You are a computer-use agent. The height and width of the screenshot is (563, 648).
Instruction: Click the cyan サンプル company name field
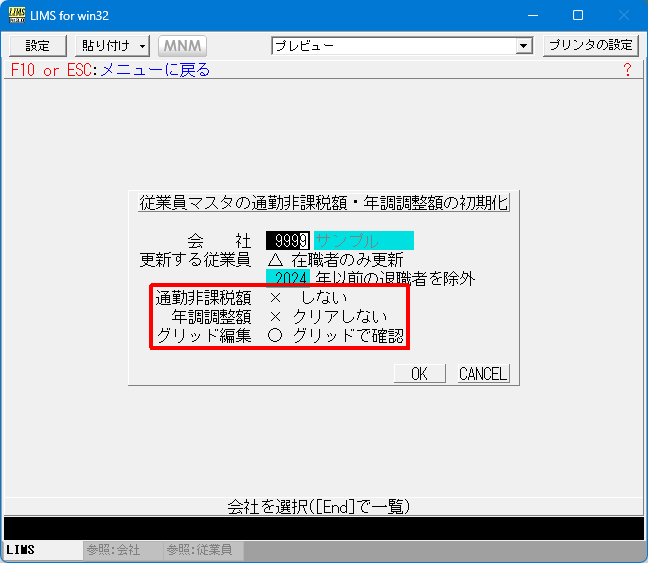[363, 241]
